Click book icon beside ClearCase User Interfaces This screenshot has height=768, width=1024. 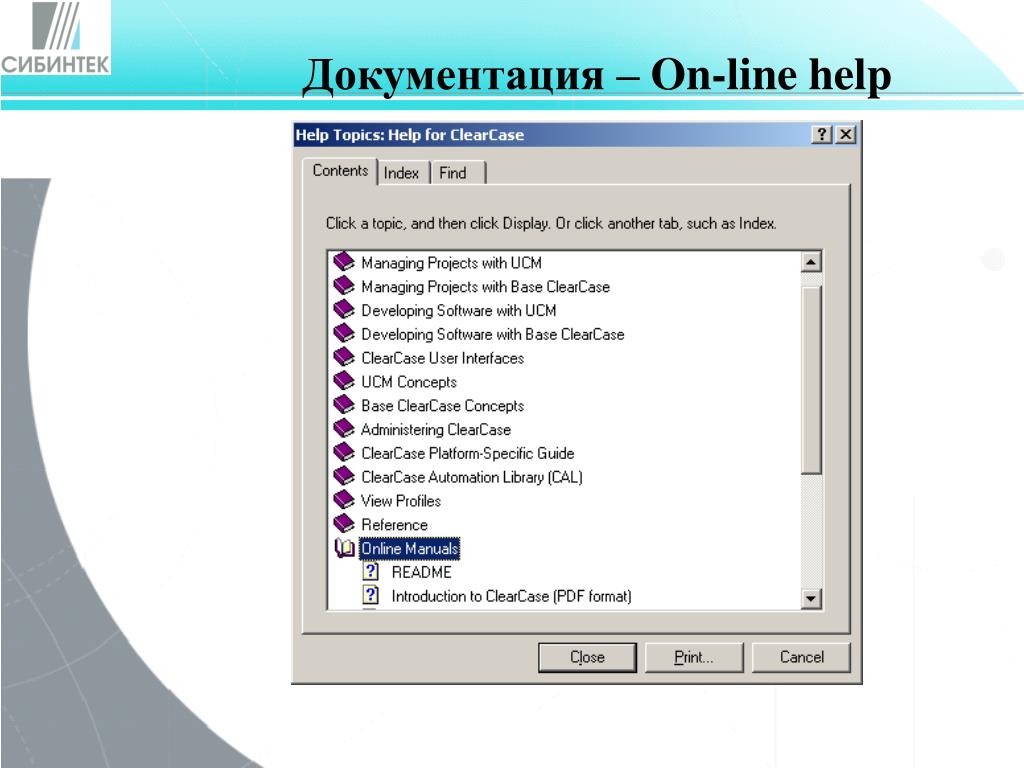344,357
